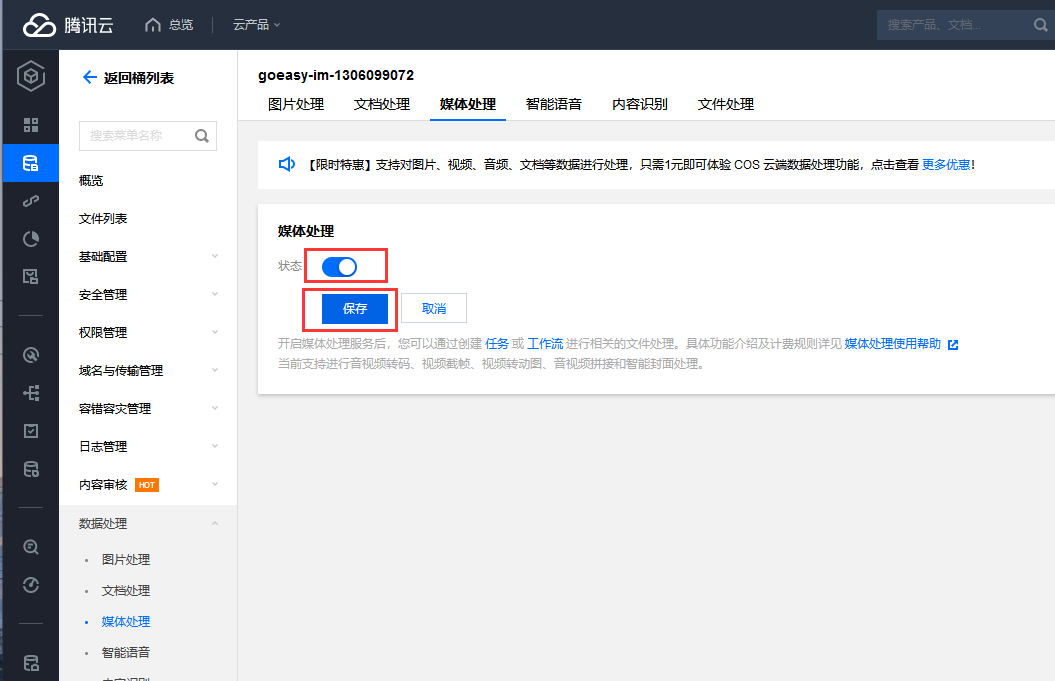The image size is (1055, 681).
Task: Click the speaker announcement icon in banner
Action: tap(287, 164)
